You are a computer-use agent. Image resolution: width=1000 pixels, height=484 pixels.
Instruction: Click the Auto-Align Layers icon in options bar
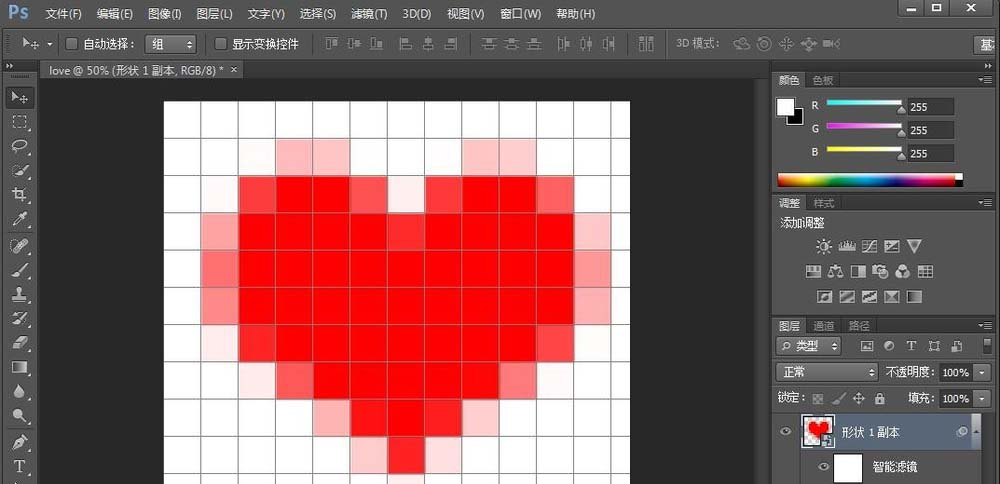coord(646,43)
